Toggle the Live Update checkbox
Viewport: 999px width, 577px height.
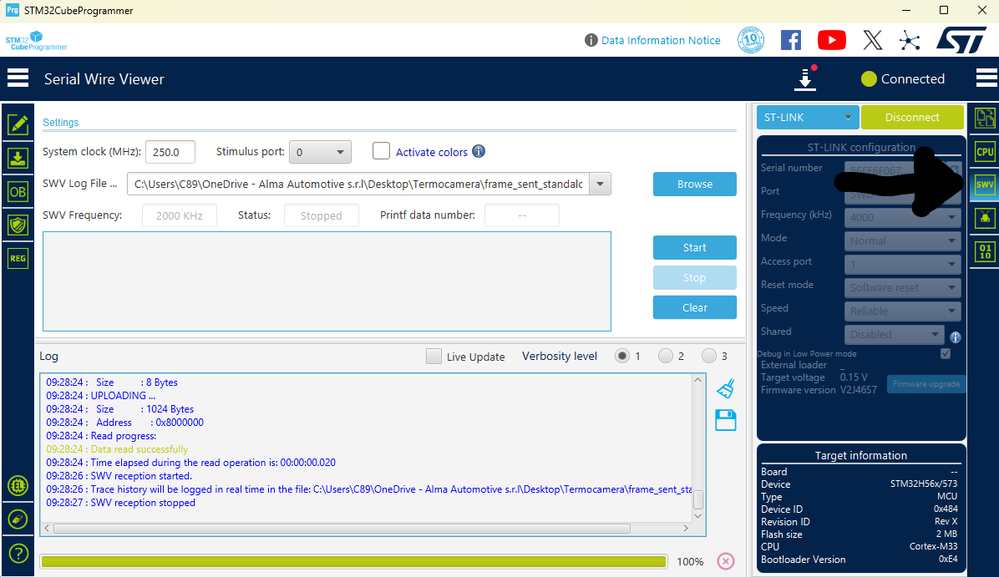tap(433, 356)
